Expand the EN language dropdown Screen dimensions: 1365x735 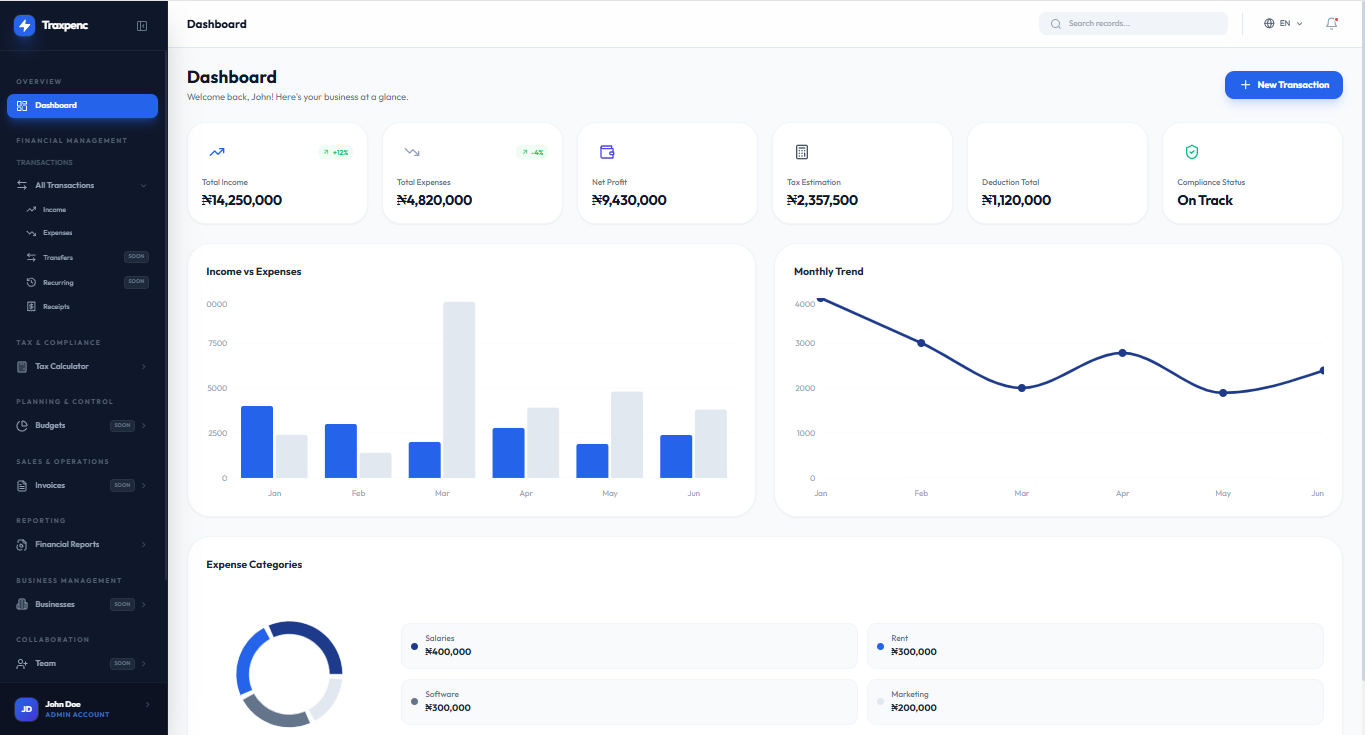click(x=1283, y=23)
